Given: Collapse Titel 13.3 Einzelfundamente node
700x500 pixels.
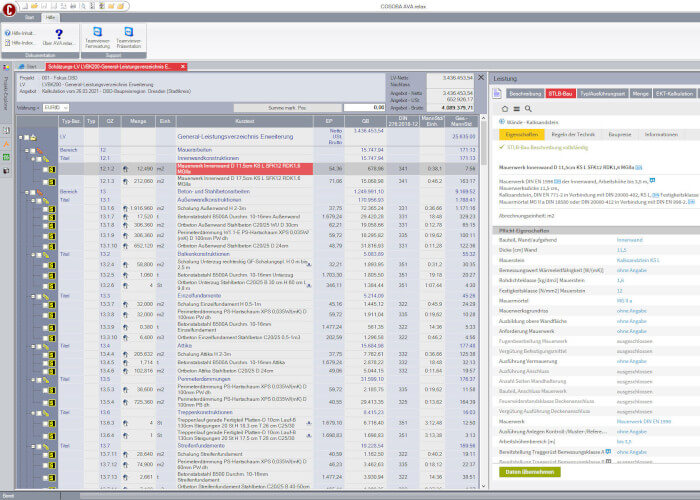Looking at the screenshot, I should coord(33,296).
